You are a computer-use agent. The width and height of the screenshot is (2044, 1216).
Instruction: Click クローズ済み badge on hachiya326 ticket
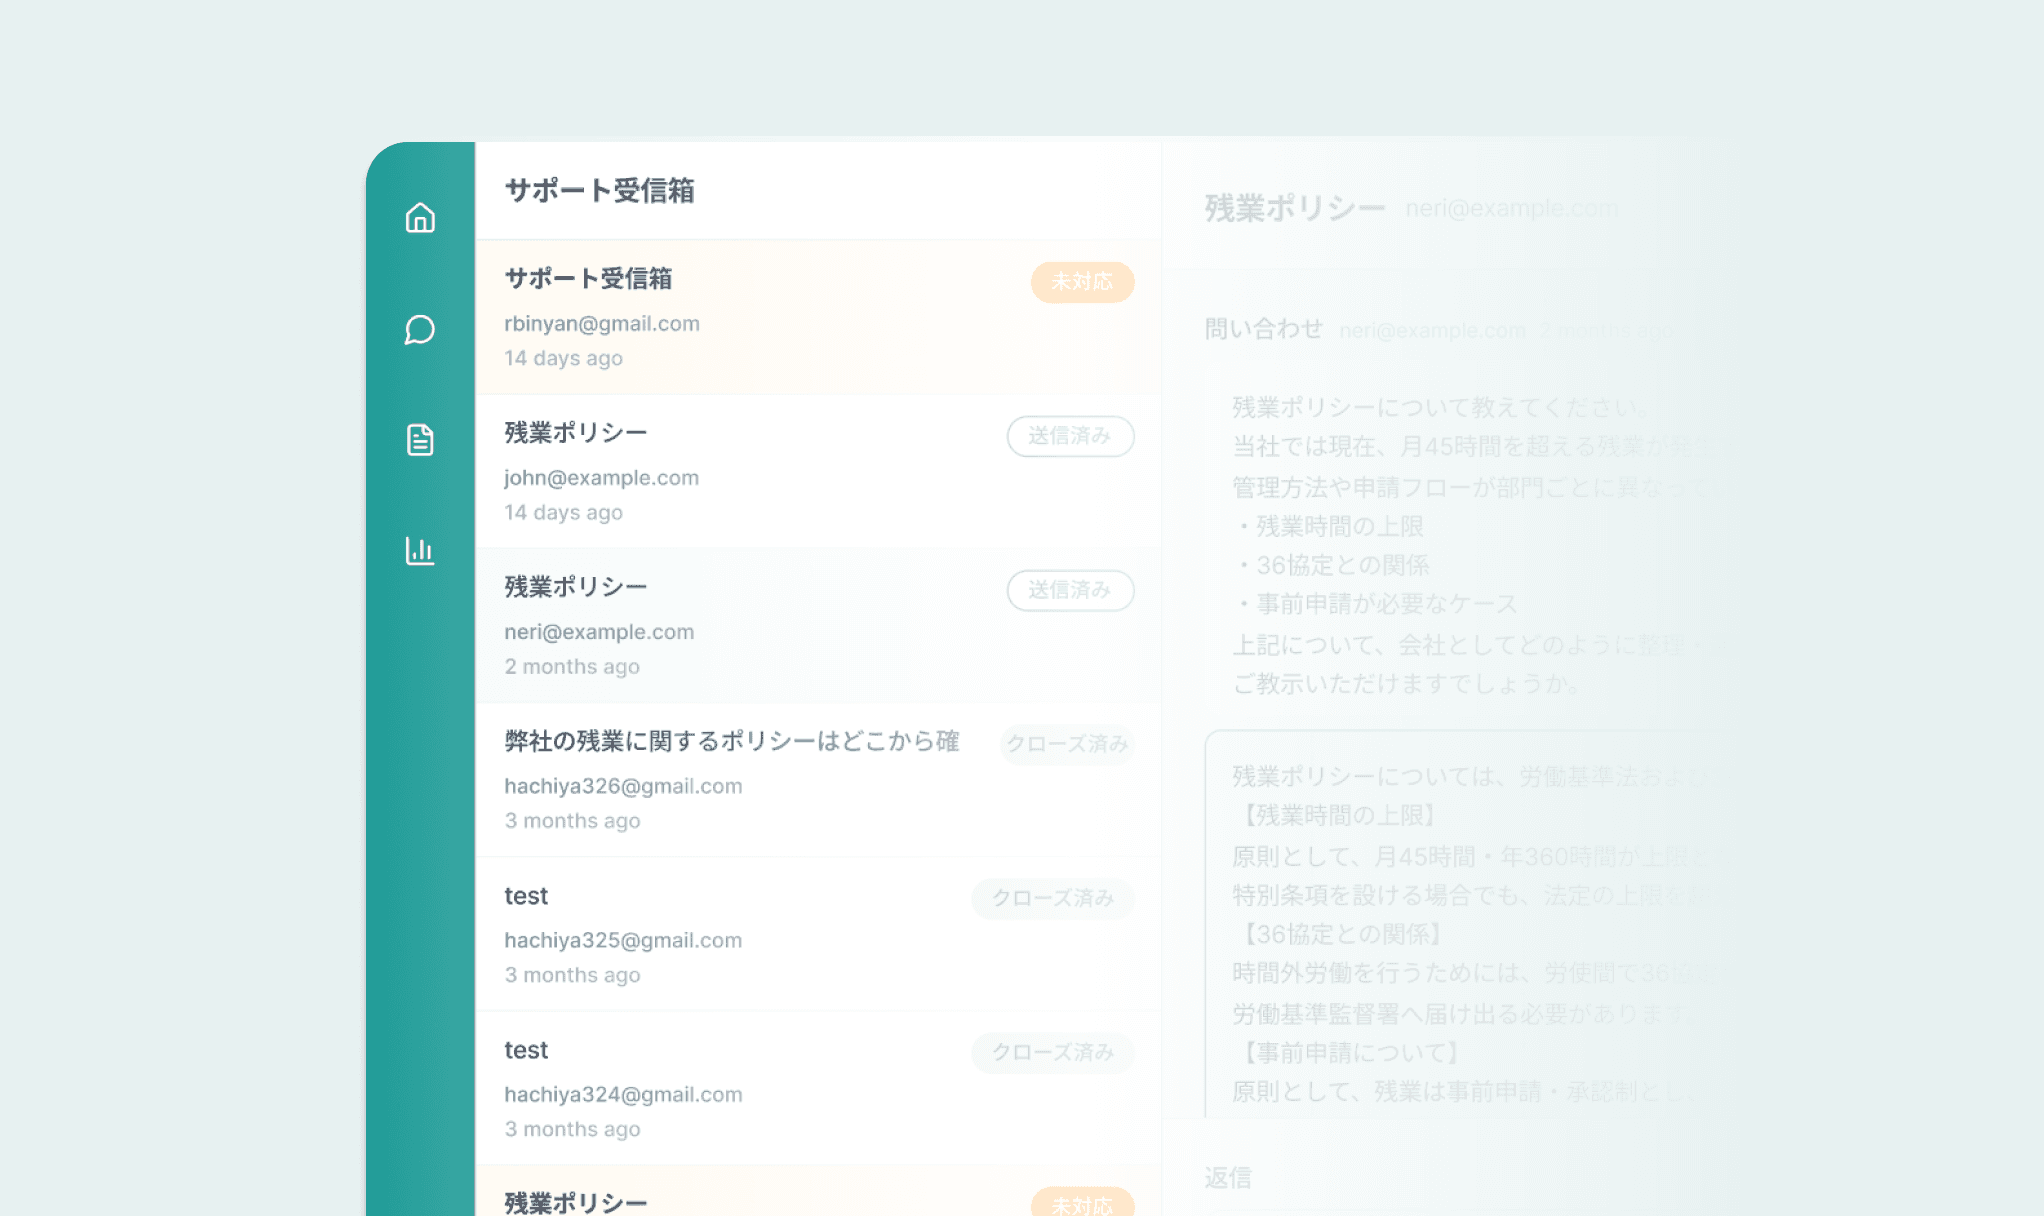tap(1067, 744)
